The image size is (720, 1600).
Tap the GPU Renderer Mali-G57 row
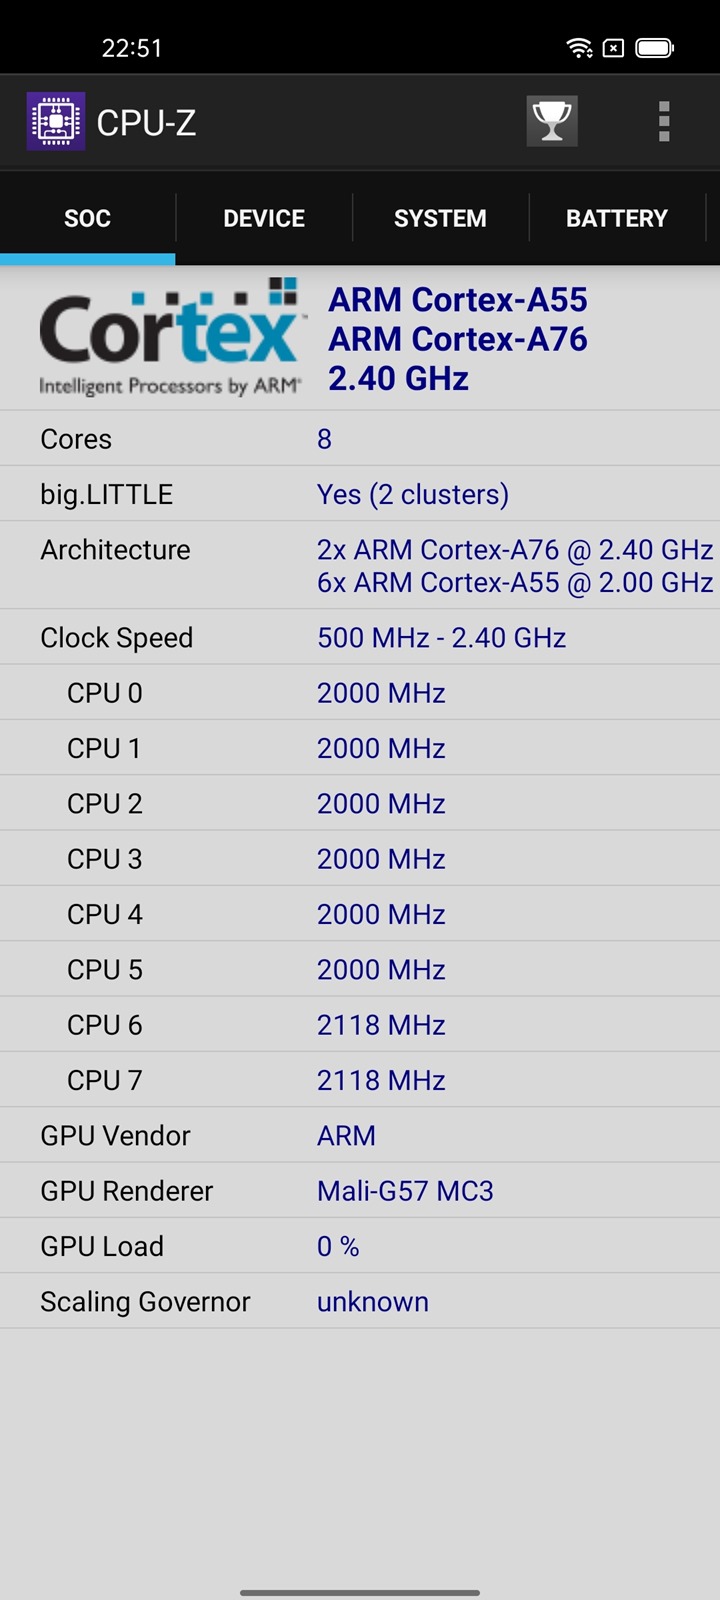pos(360,1191)
